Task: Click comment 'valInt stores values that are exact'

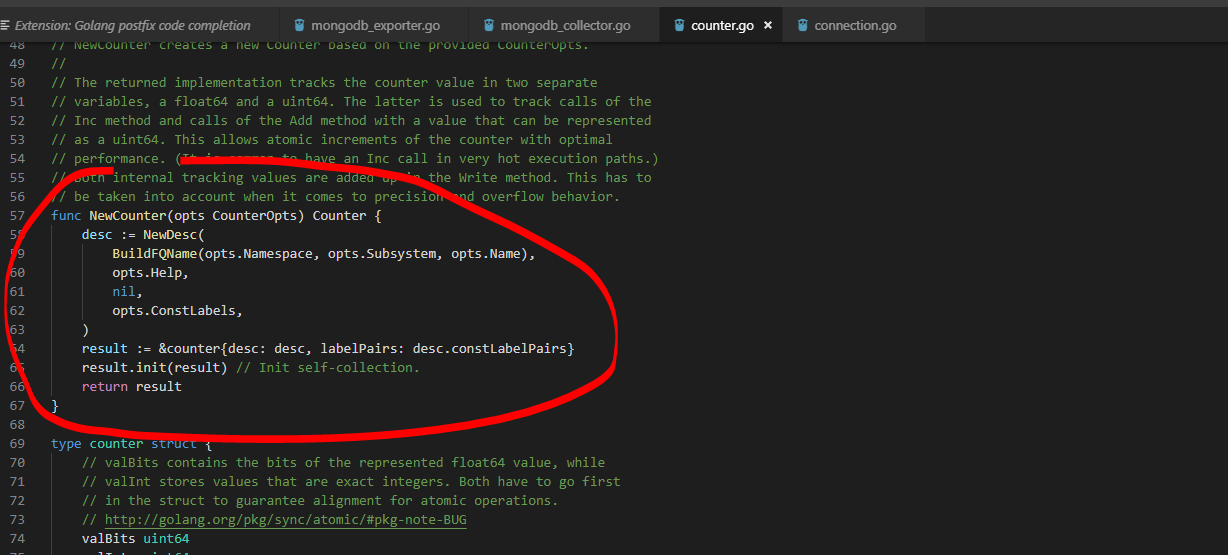Action: pos(351,481)
